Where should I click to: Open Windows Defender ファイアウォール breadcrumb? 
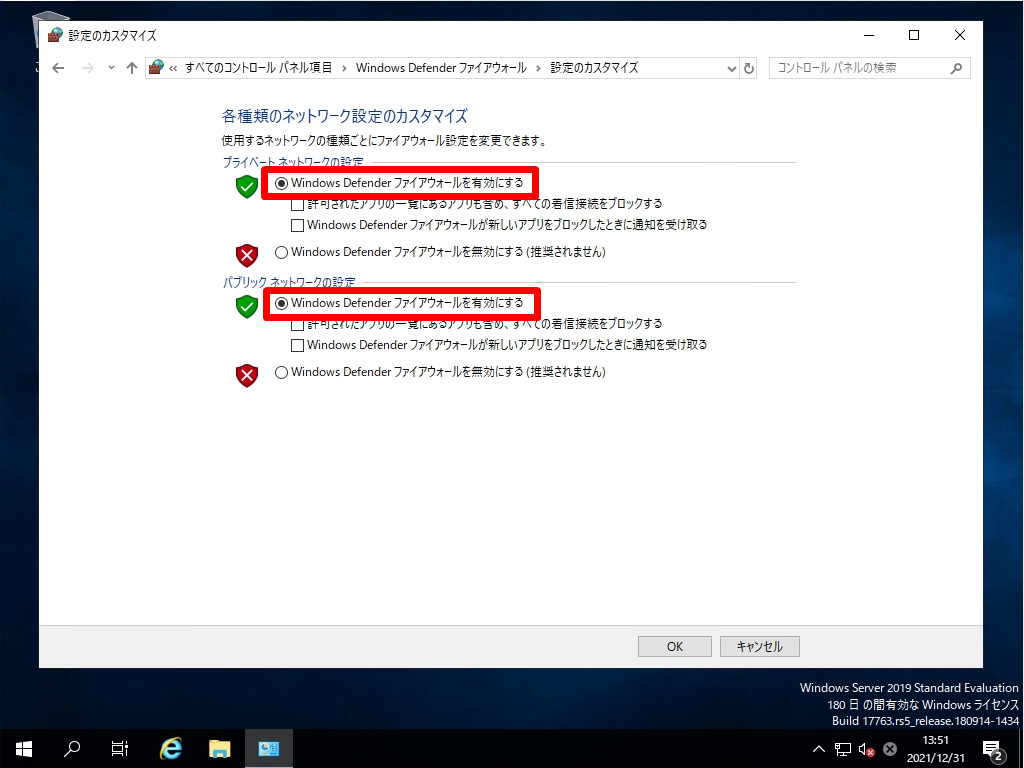point(441,68)
